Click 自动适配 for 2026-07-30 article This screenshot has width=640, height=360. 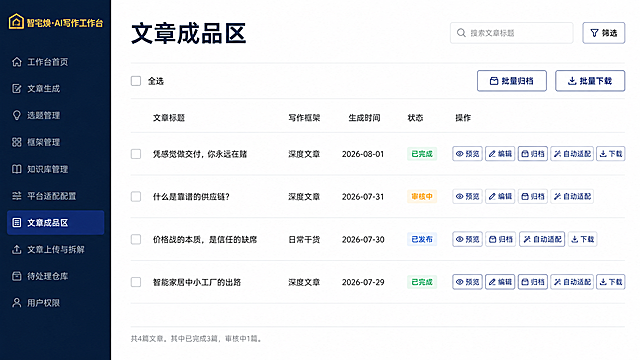click(542, 239)
